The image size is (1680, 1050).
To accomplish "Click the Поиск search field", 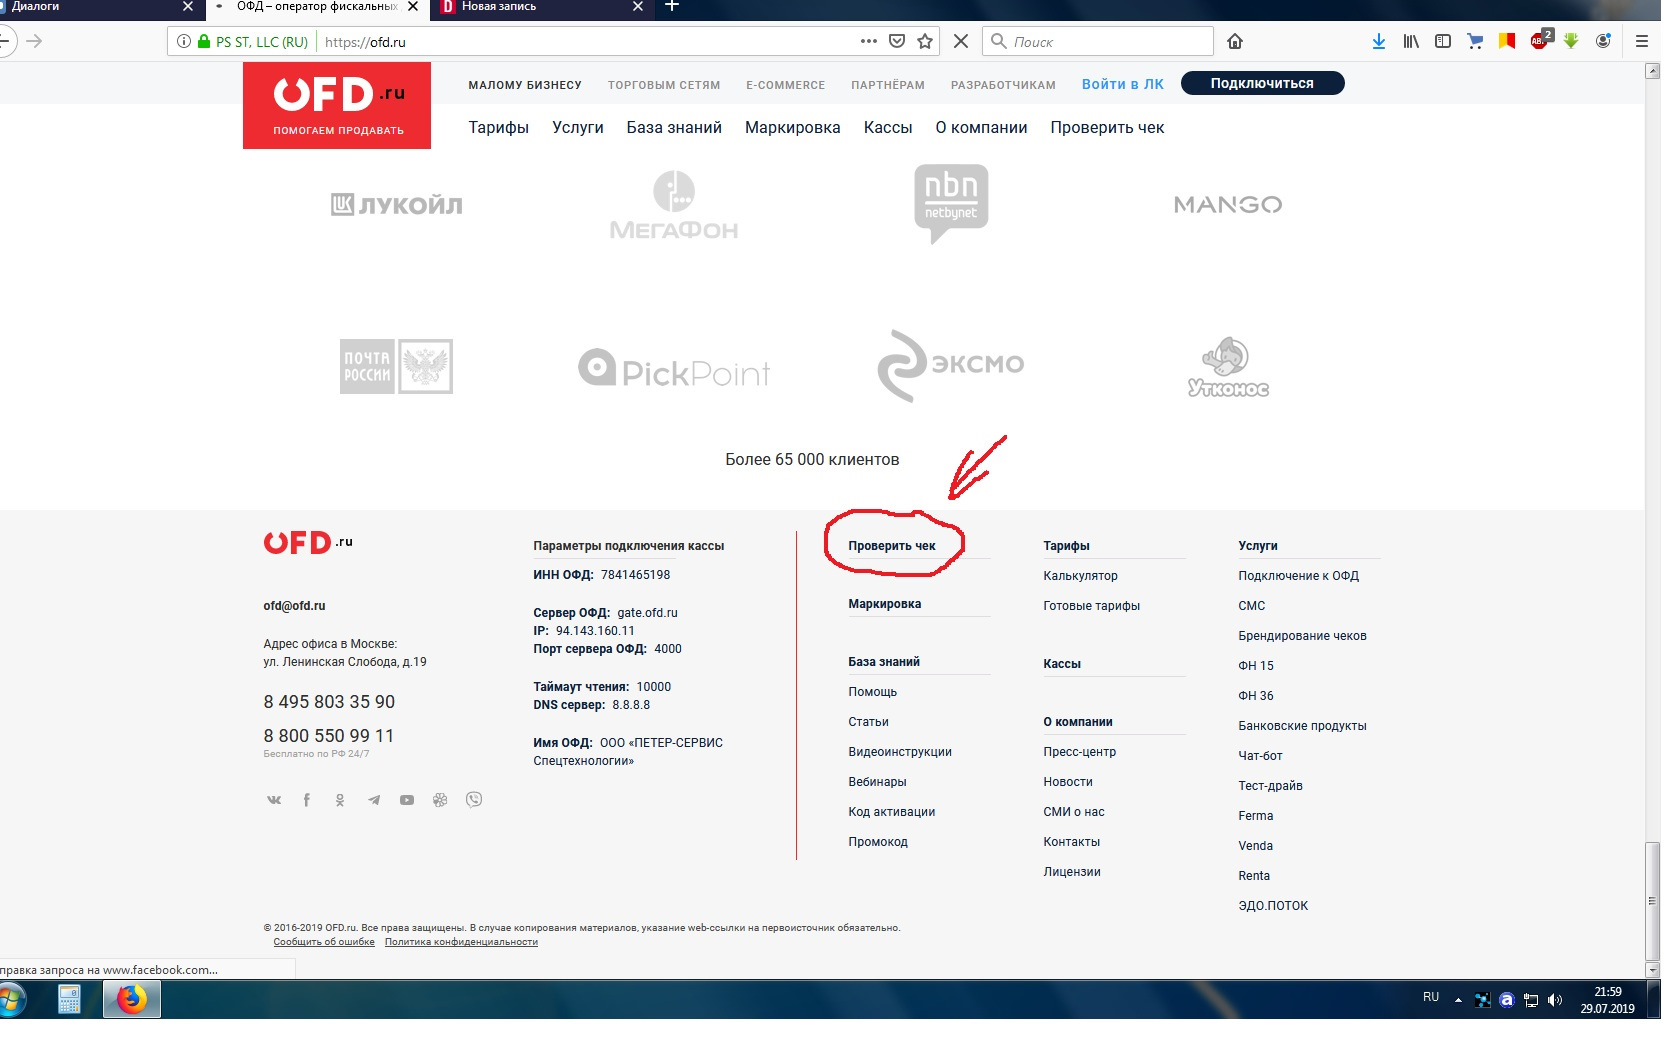I will (1098, 41).
